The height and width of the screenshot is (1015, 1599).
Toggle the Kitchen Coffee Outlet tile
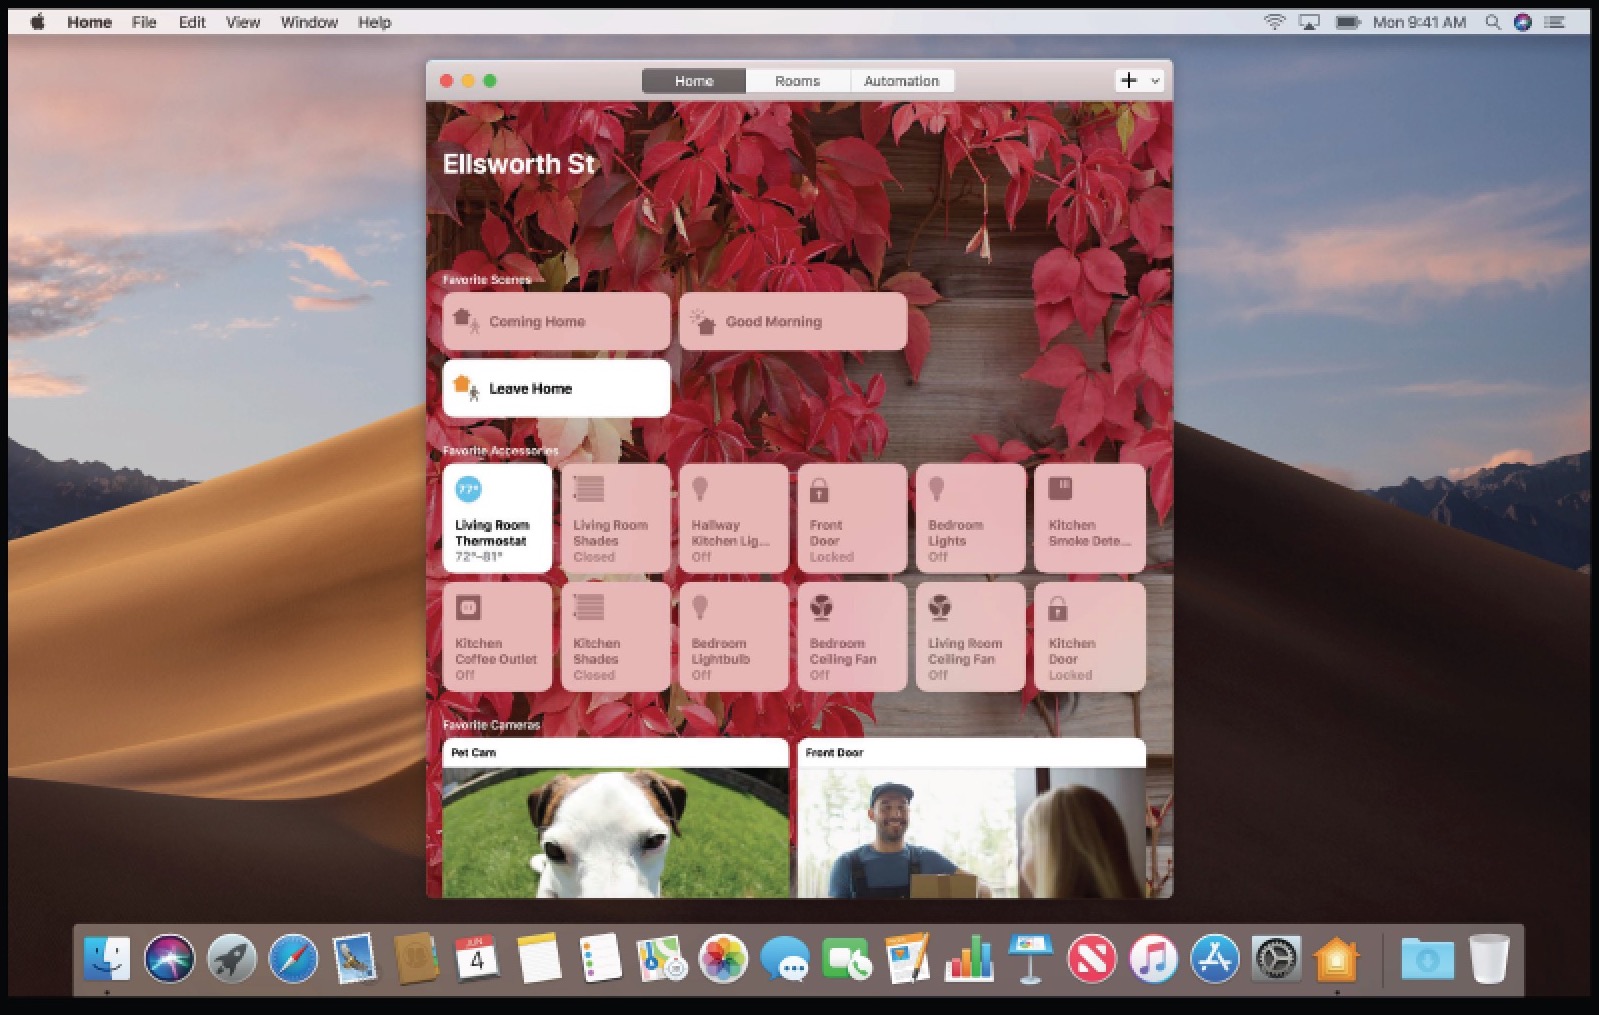[497, 636]
